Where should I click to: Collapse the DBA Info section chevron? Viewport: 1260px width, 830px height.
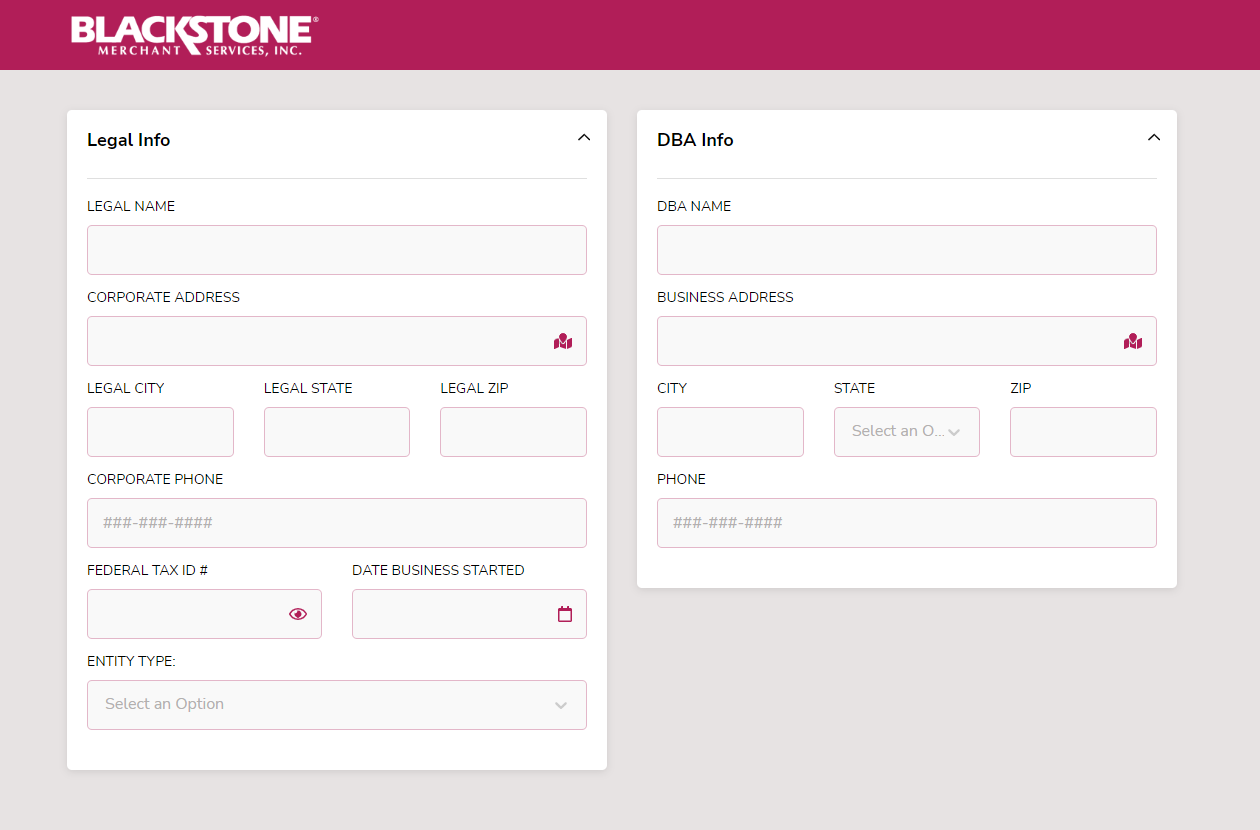(1154, 138)
